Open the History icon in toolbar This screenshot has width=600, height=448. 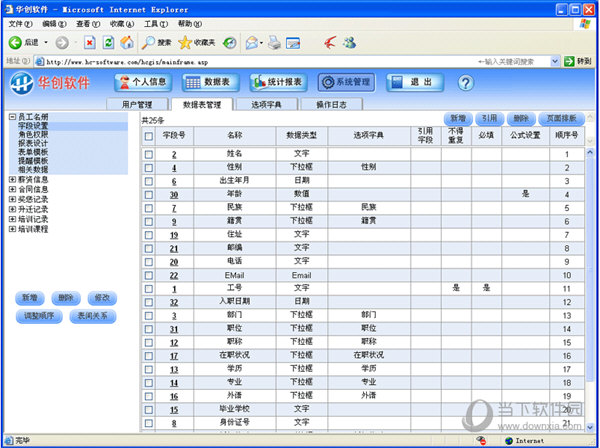pos(230,42)
